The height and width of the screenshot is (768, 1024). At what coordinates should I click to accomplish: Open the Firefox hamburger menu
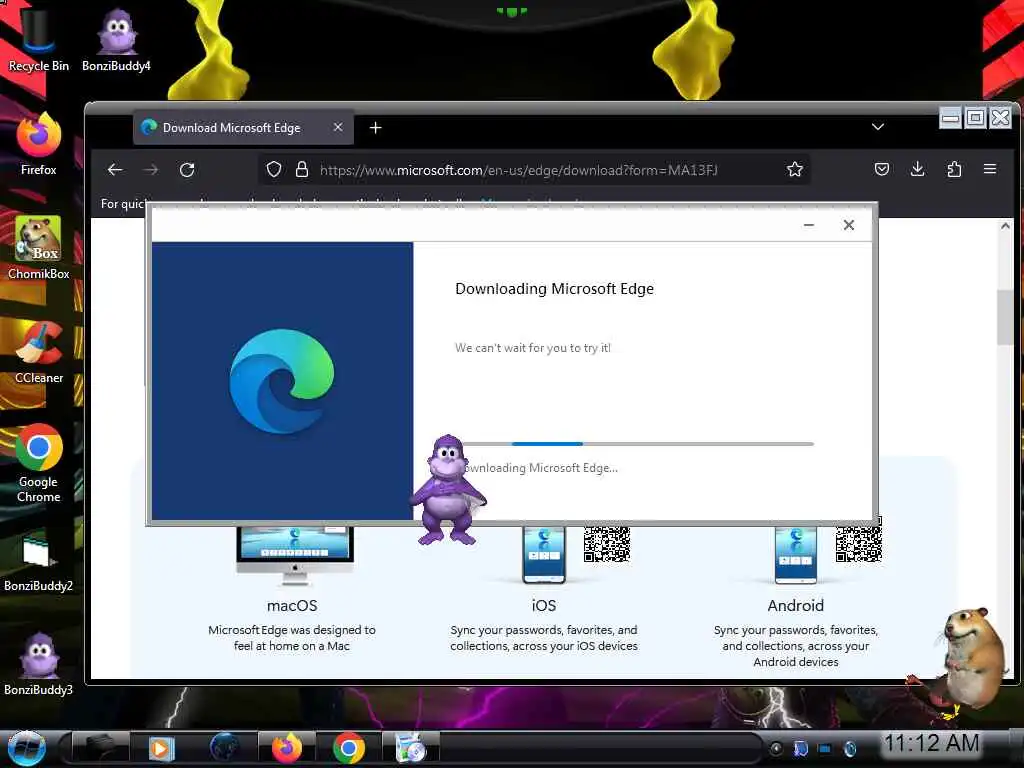coord(990,169)
